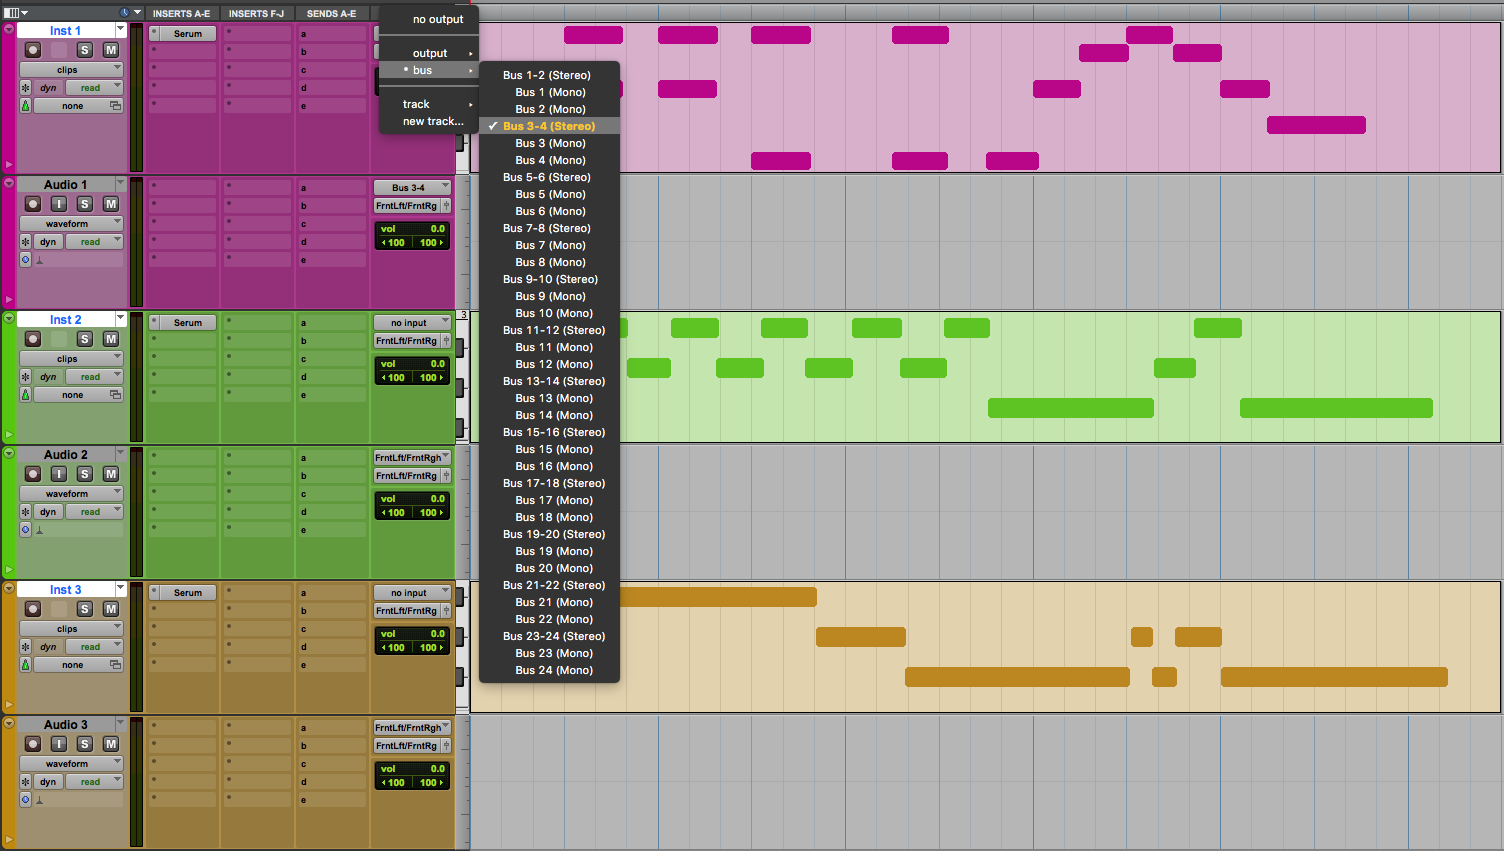Image resolution: width=1504 pixels, height=851 pixels.
Task: Open the output window fader icon on Inst 2
Action: pos(446,341)
